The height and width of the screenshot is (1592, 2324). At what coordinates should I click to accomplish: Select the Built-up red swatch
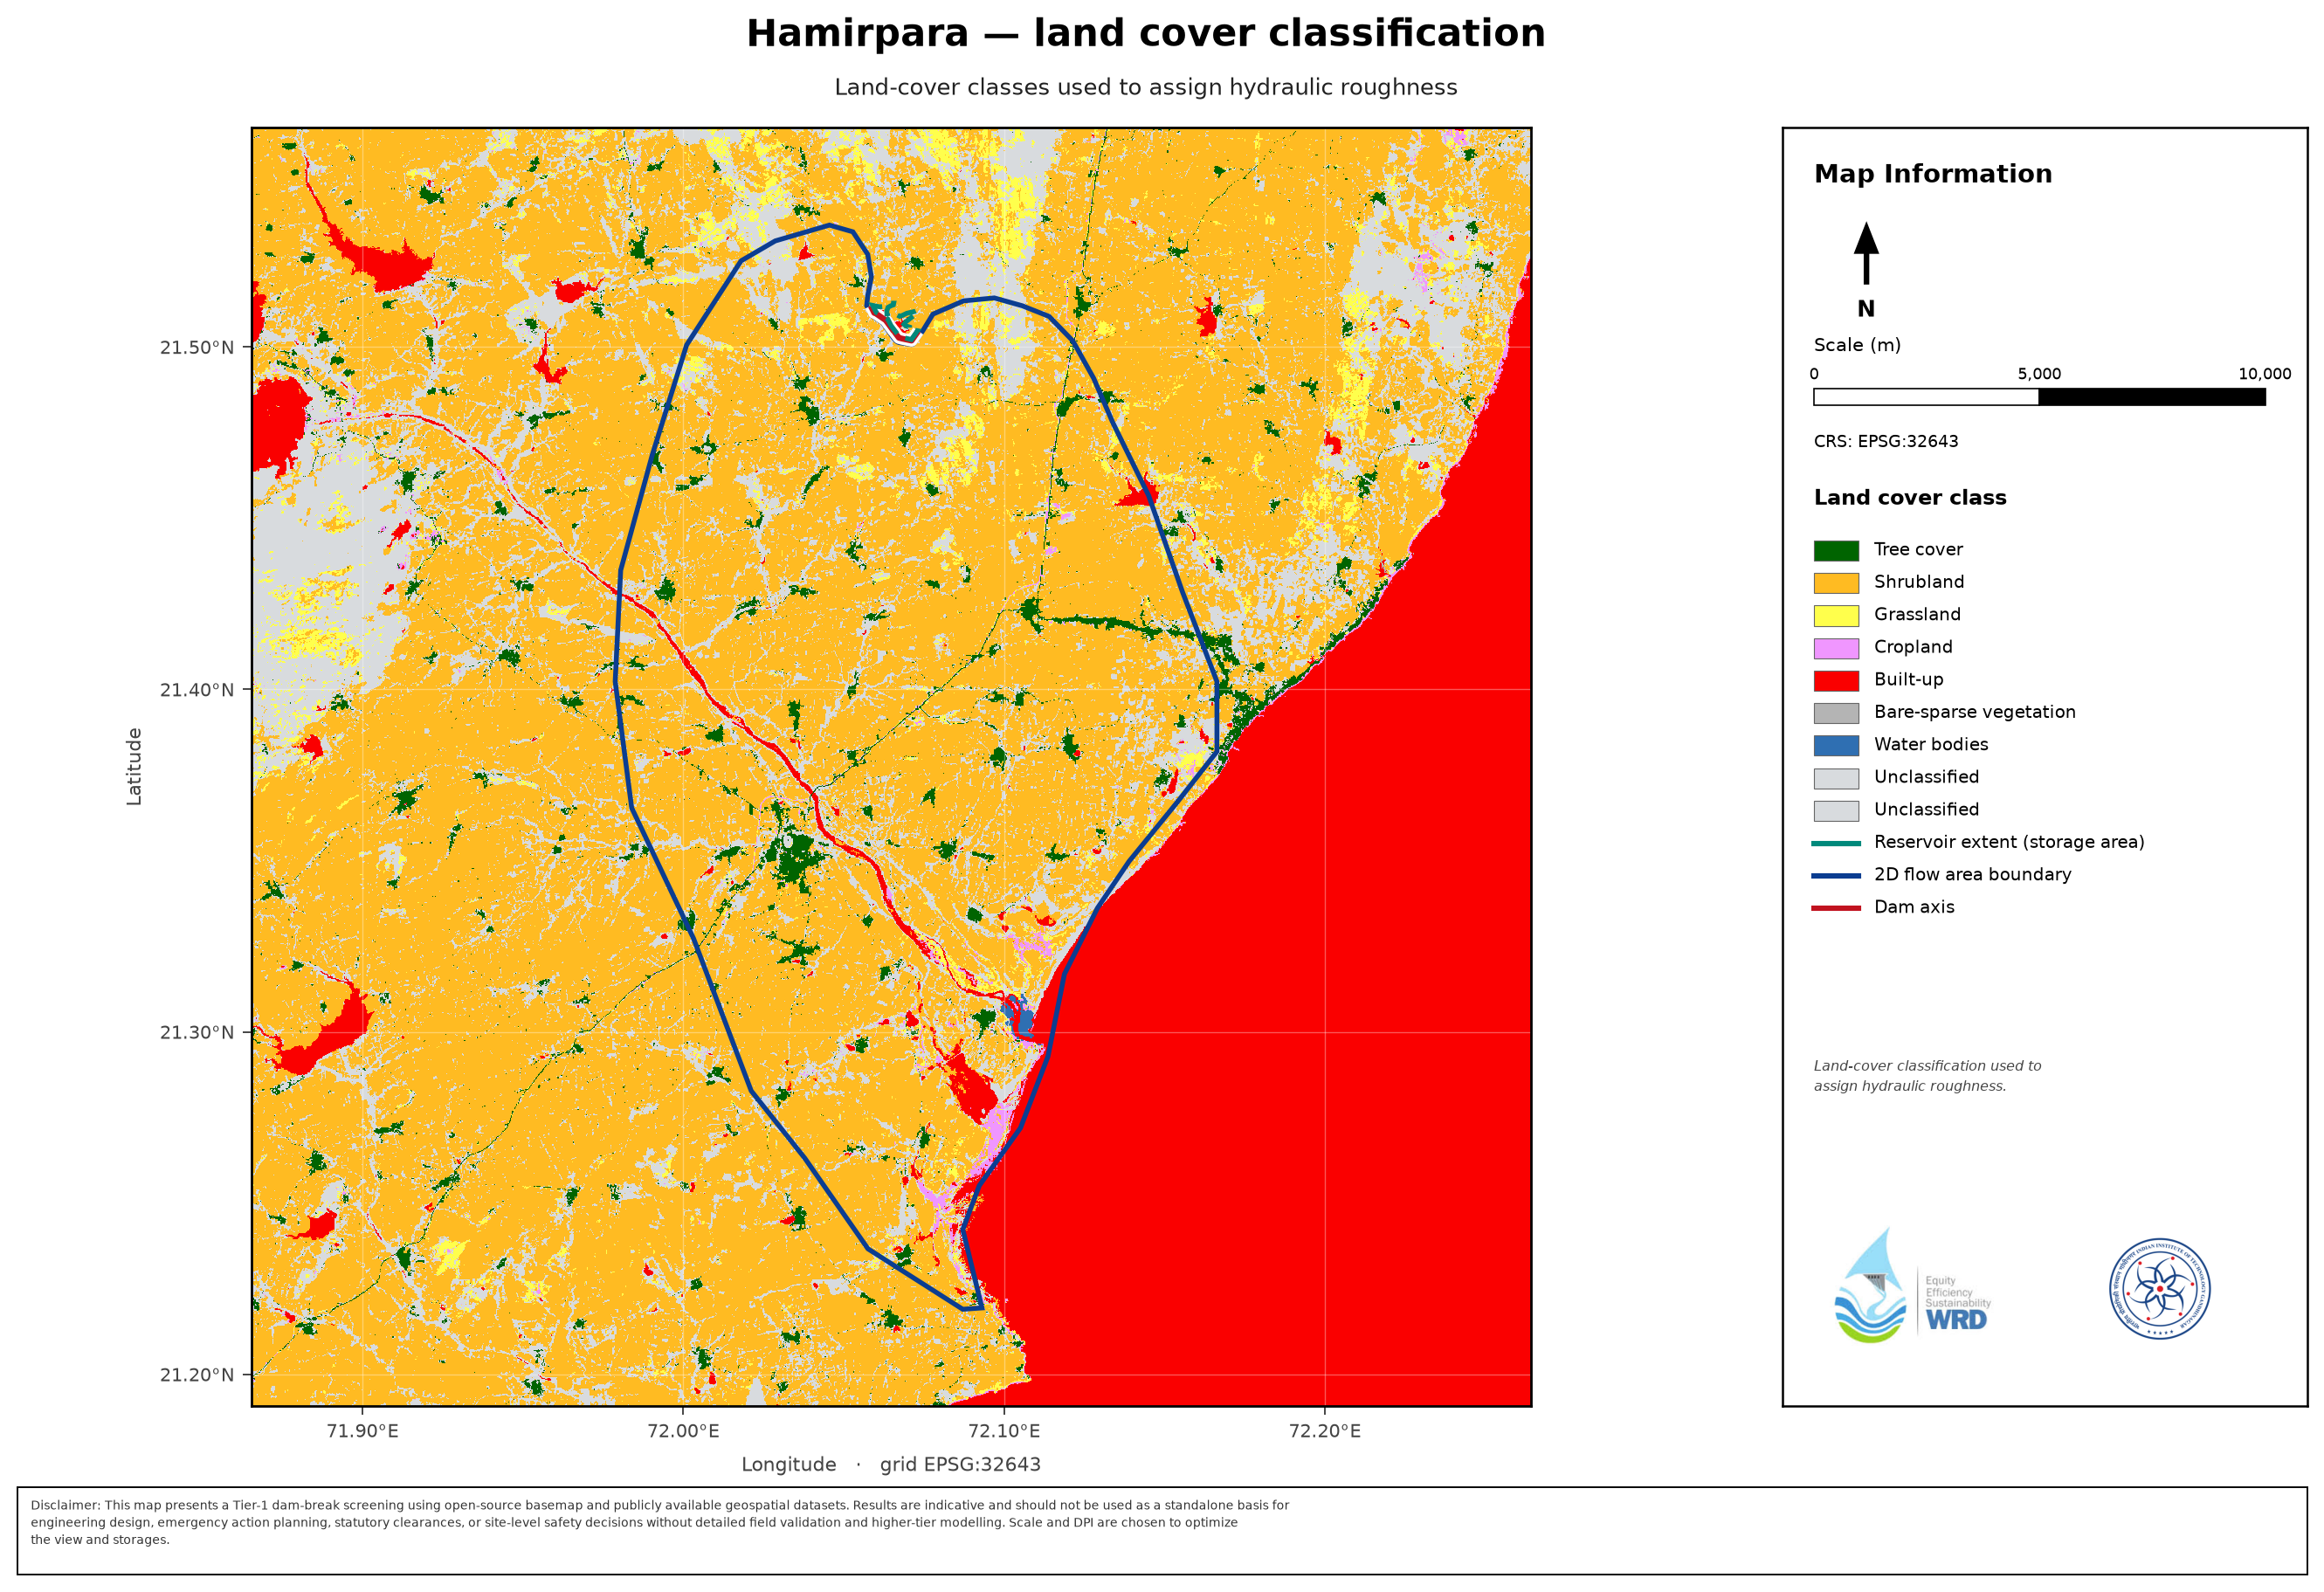click(x=1836, y=681)
